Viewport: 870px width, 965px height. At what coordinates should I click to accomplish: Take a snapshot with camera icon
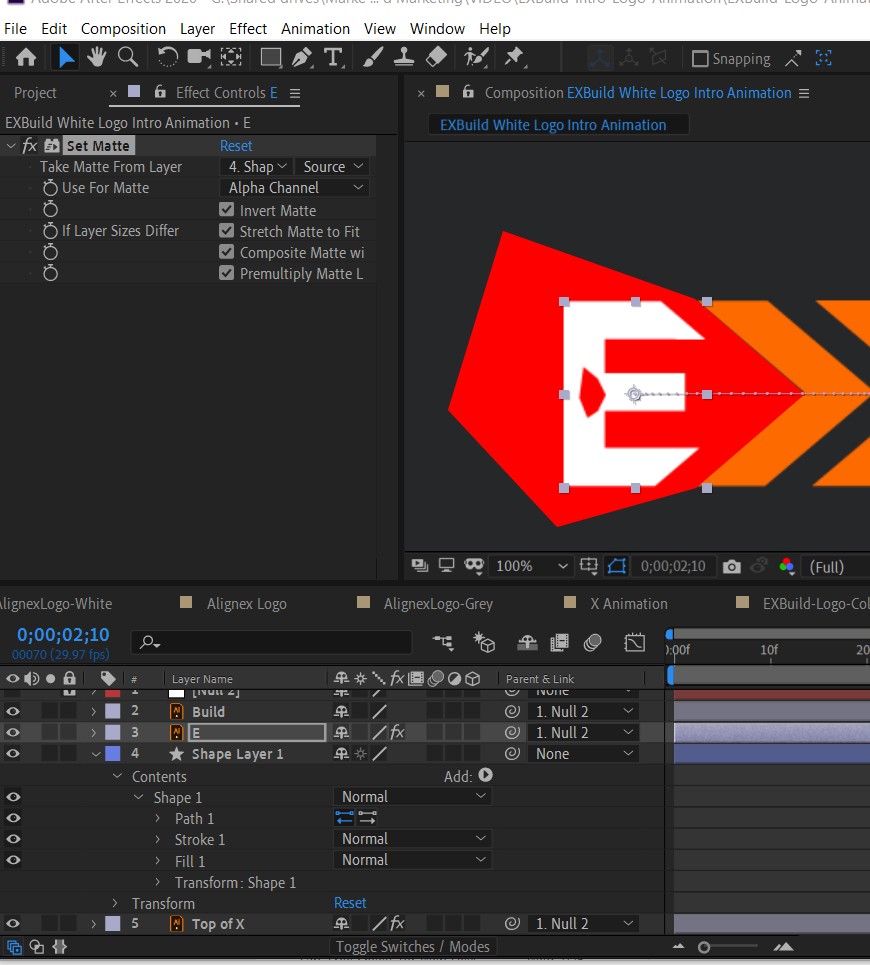point(732,566)
